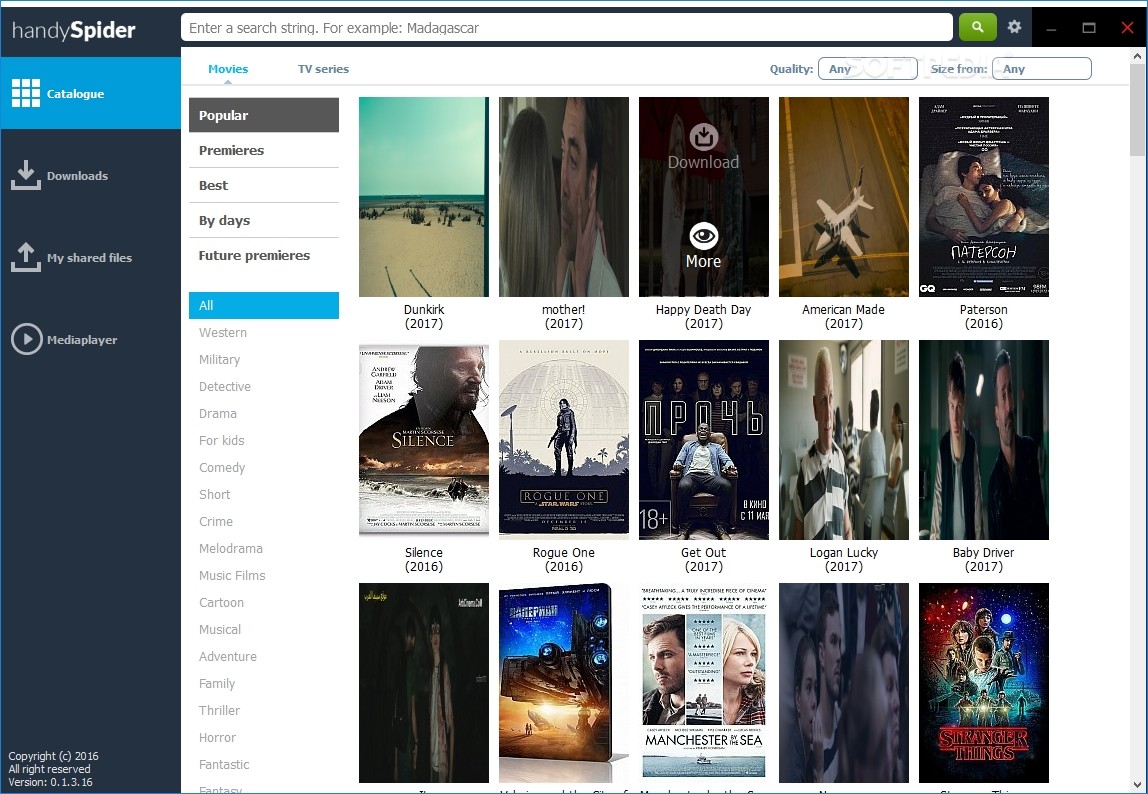This screenshot has height=794, width=1148.
Task: Filter by Crime genre
Action: (x=216, y=522)
